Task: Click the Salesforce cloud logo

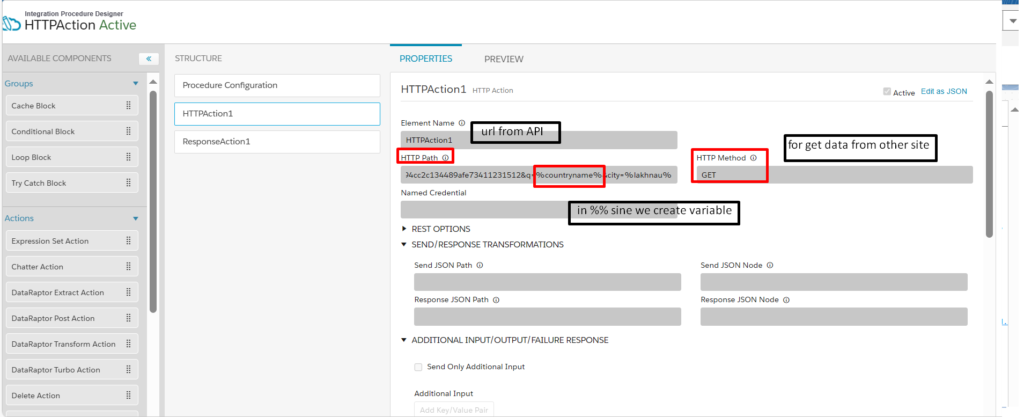Action: coord(12,25)
